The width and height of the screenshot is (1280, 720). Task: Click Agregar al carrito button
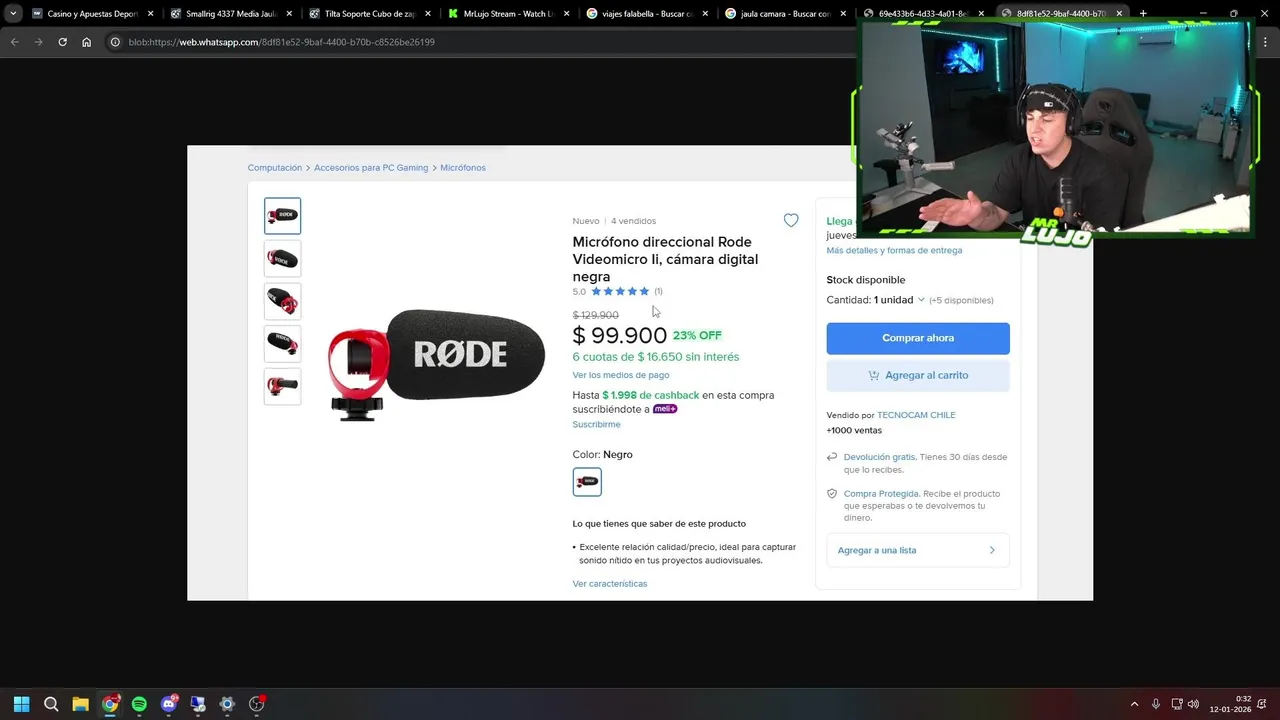pos(918,375)
